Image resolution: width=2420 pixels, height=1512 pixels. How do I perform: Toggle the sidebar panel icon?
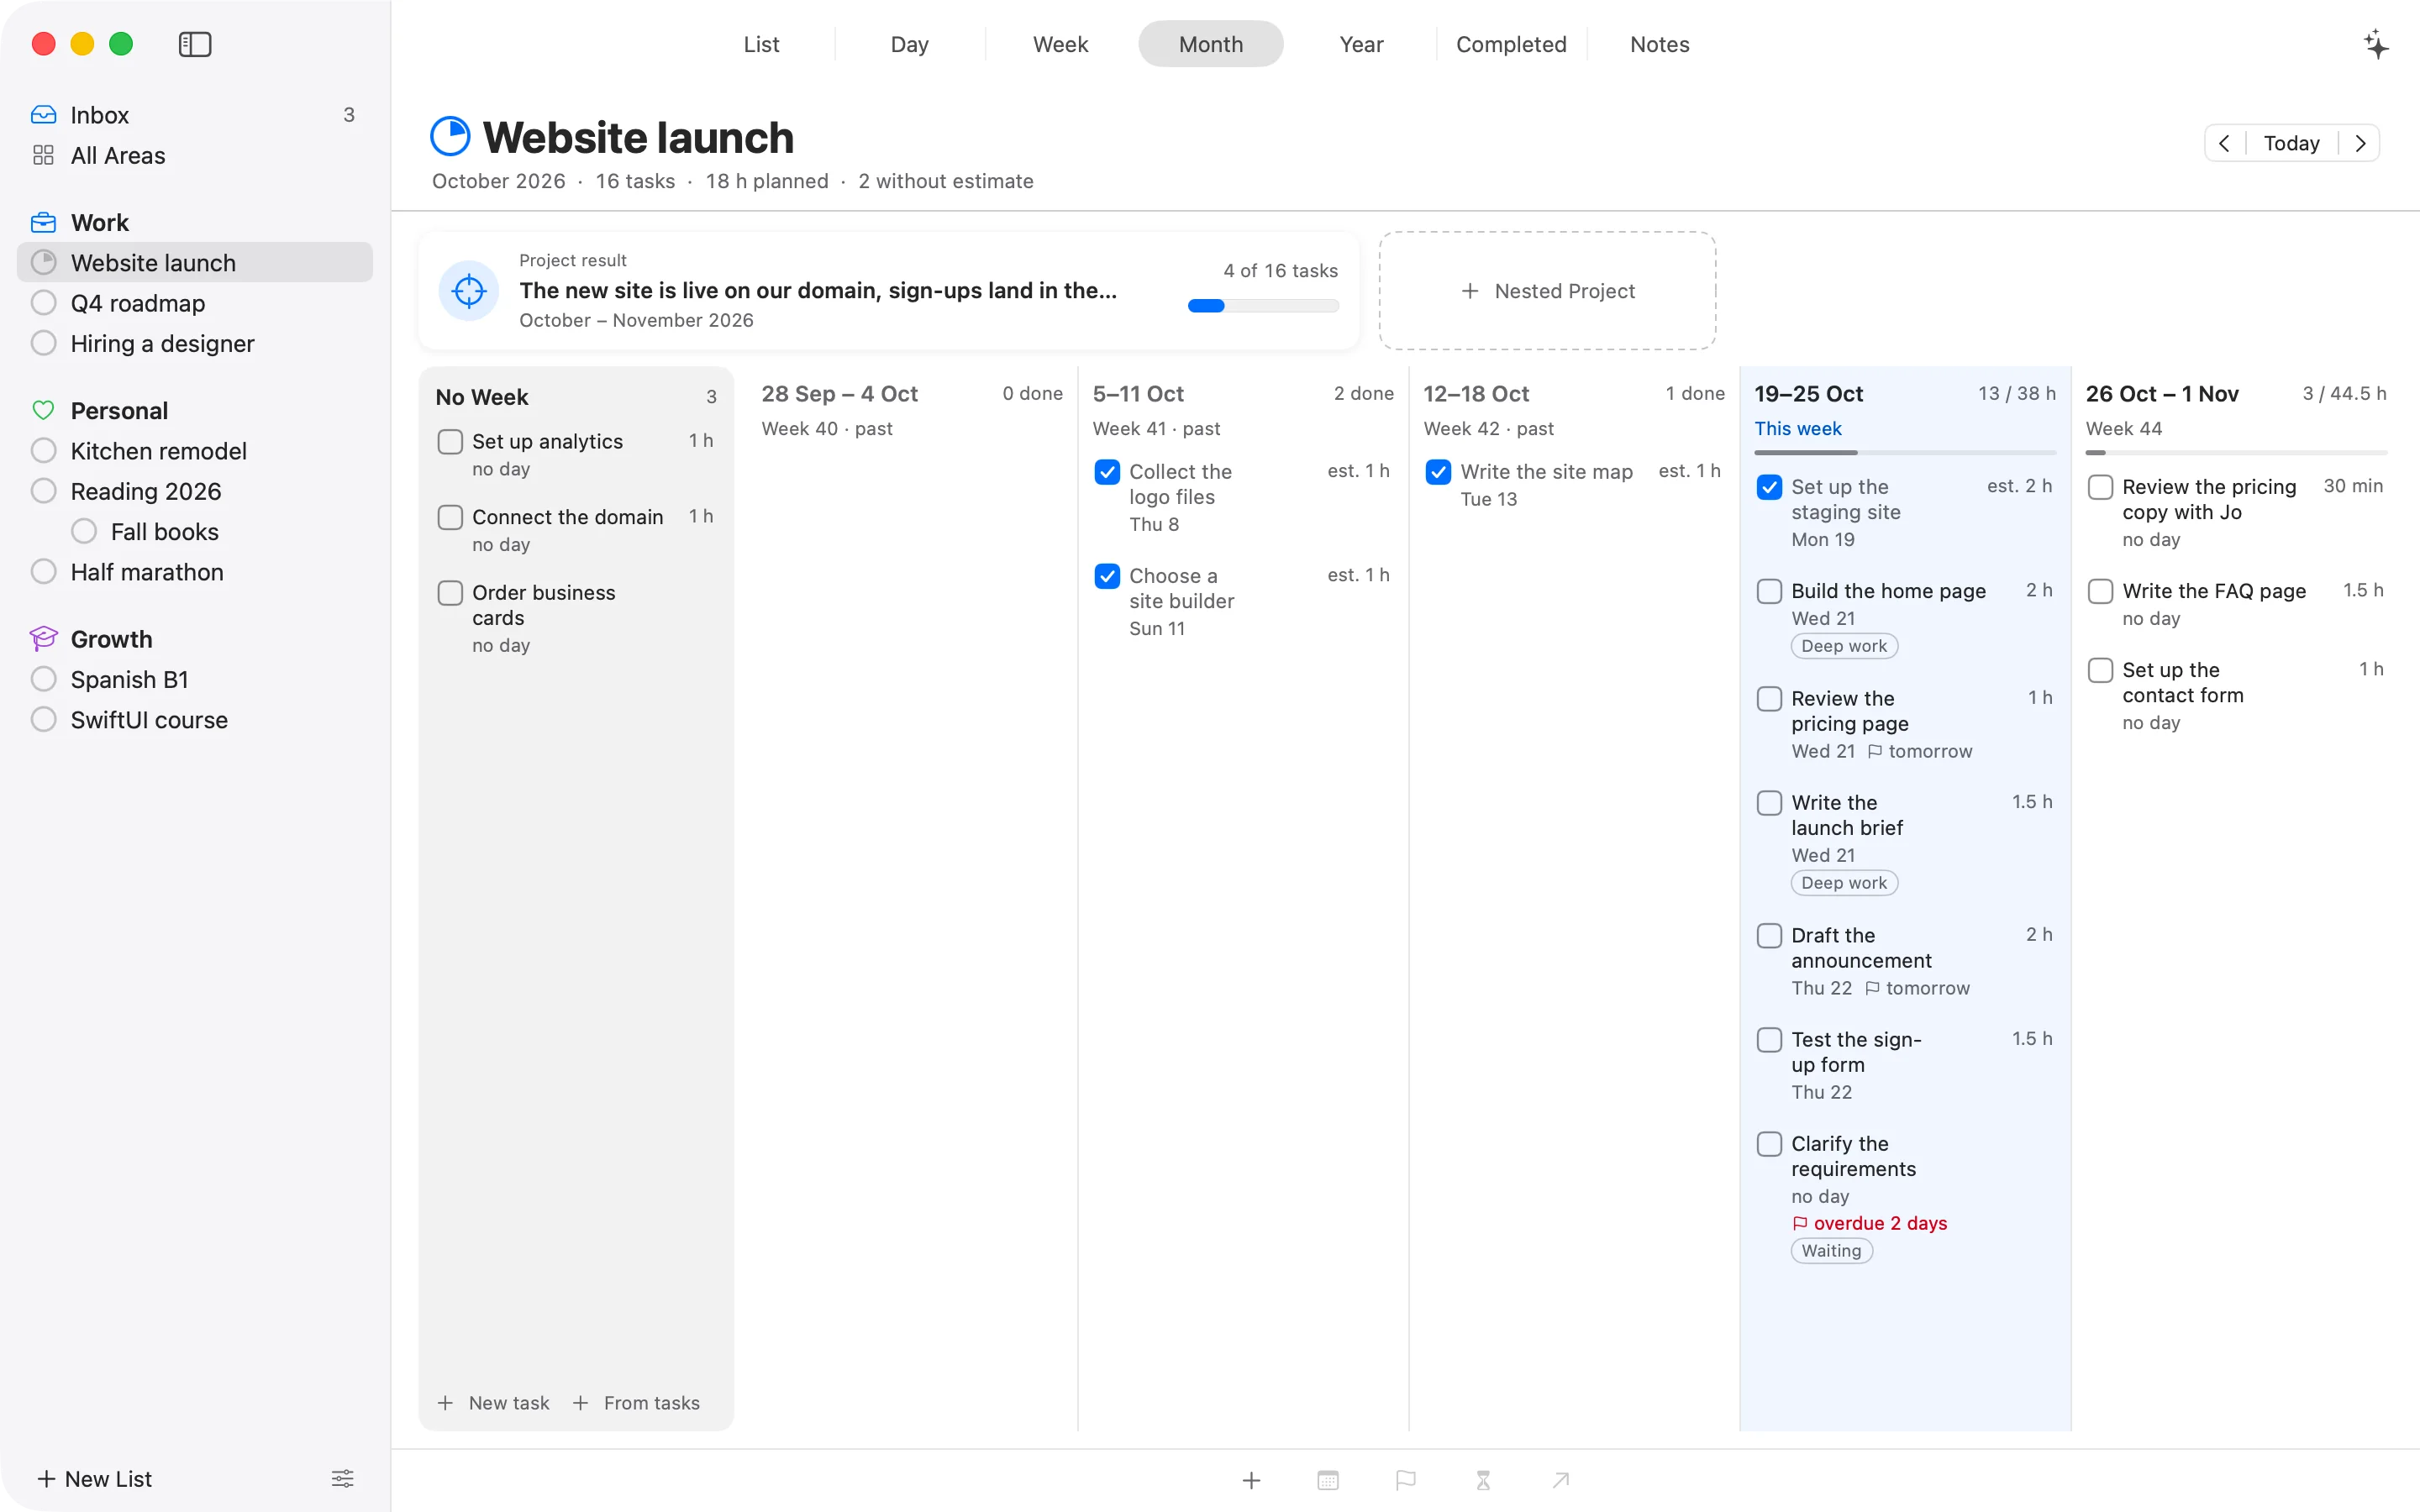[x=195, y=44]
